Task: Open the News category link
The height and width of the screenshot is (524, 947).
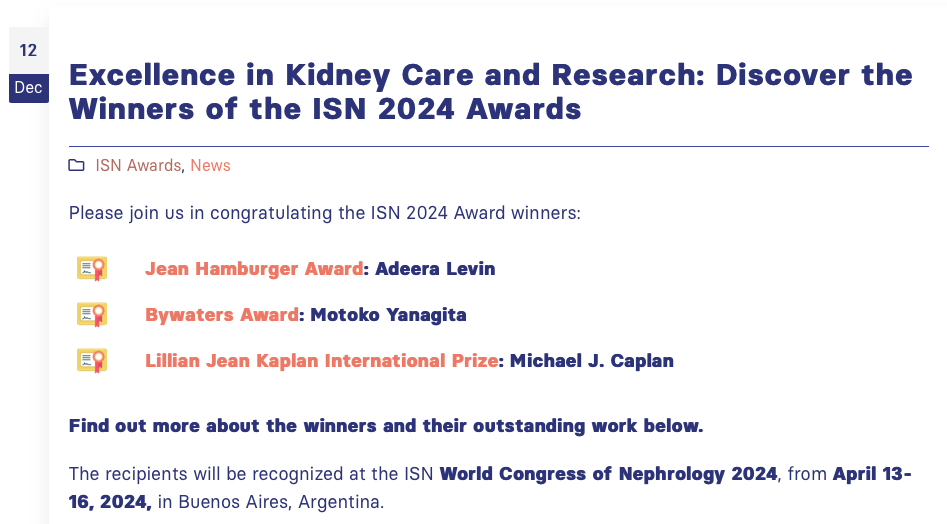Action: point(210,165)
